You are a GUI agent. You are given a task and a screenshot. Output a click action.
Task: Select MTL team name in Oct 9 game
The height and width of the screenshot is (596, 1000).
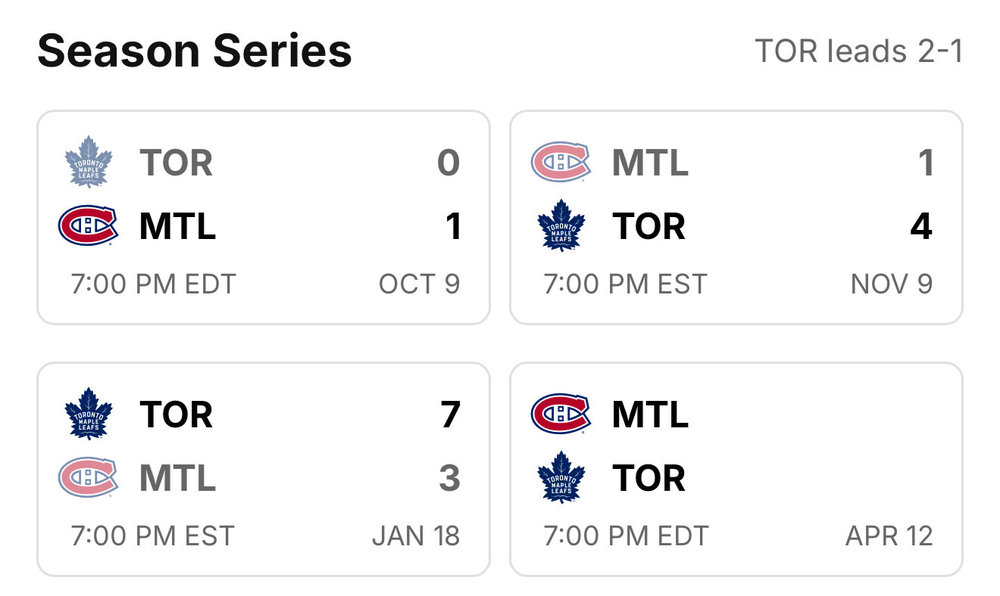(x=178, y=226)
